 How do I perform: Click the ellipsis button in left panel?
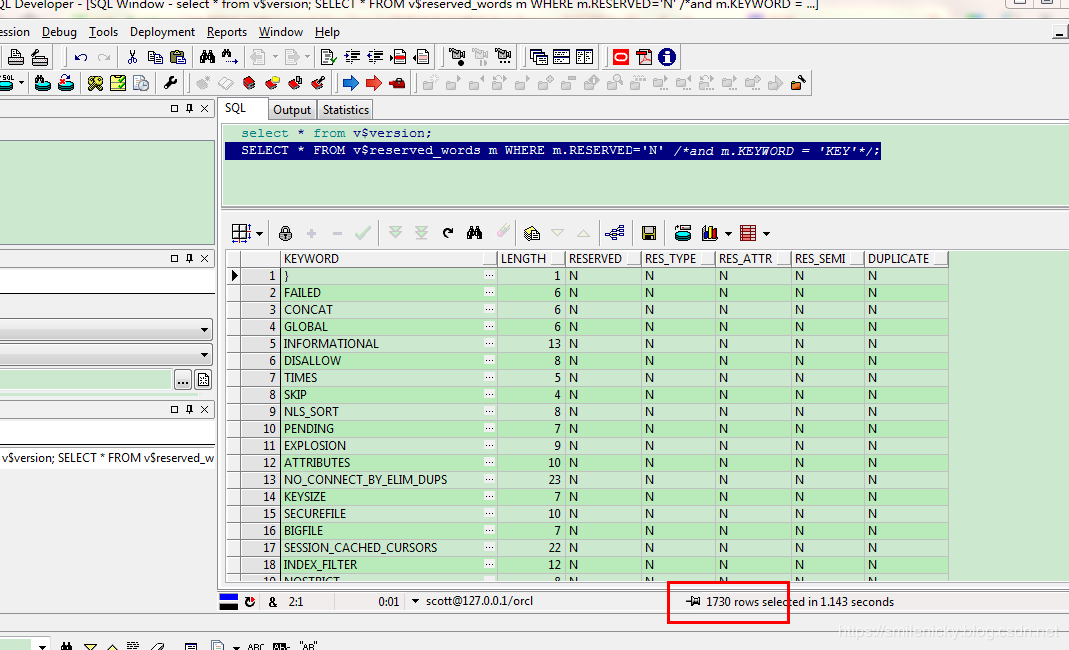coord(182,381)
